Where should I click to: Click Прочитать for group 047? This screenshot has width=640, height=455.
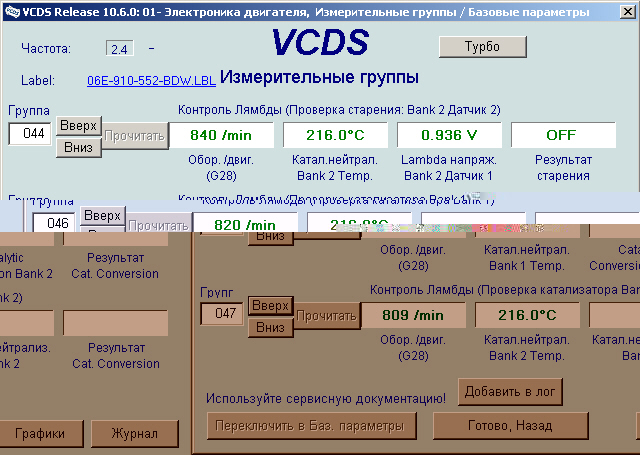(327, 316)
